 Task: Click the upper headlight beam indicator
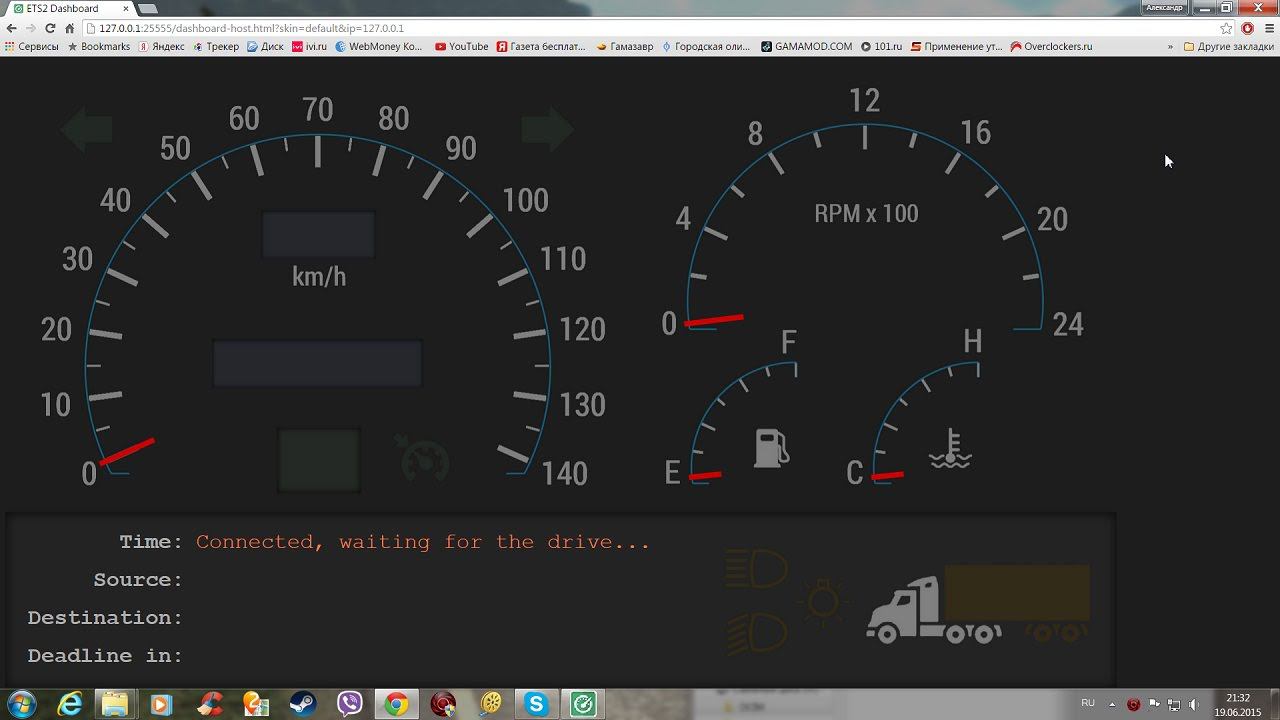pos(755,570)
